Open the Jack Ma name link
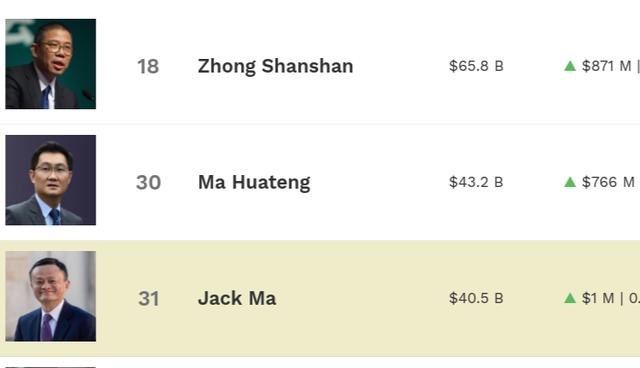 tap(237, 298)
